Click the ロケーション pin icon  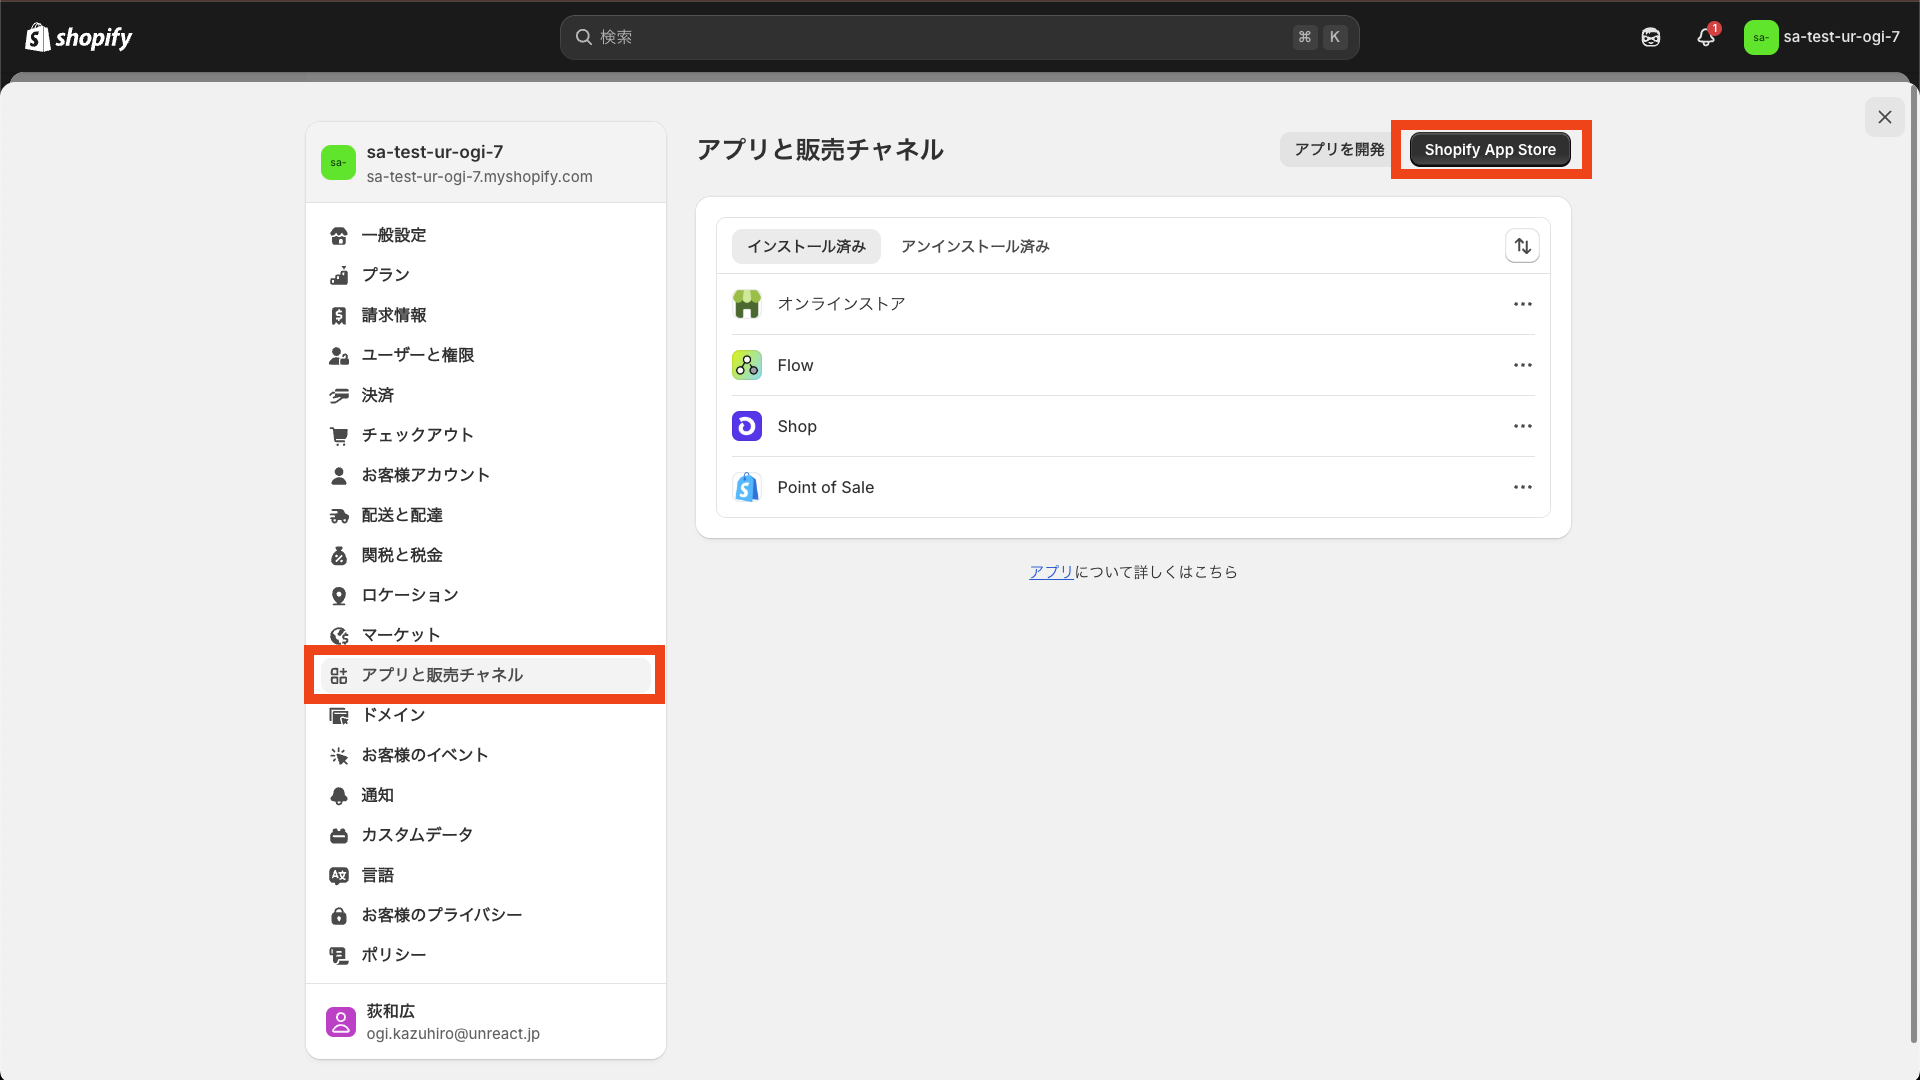click(x=340, y=595)
